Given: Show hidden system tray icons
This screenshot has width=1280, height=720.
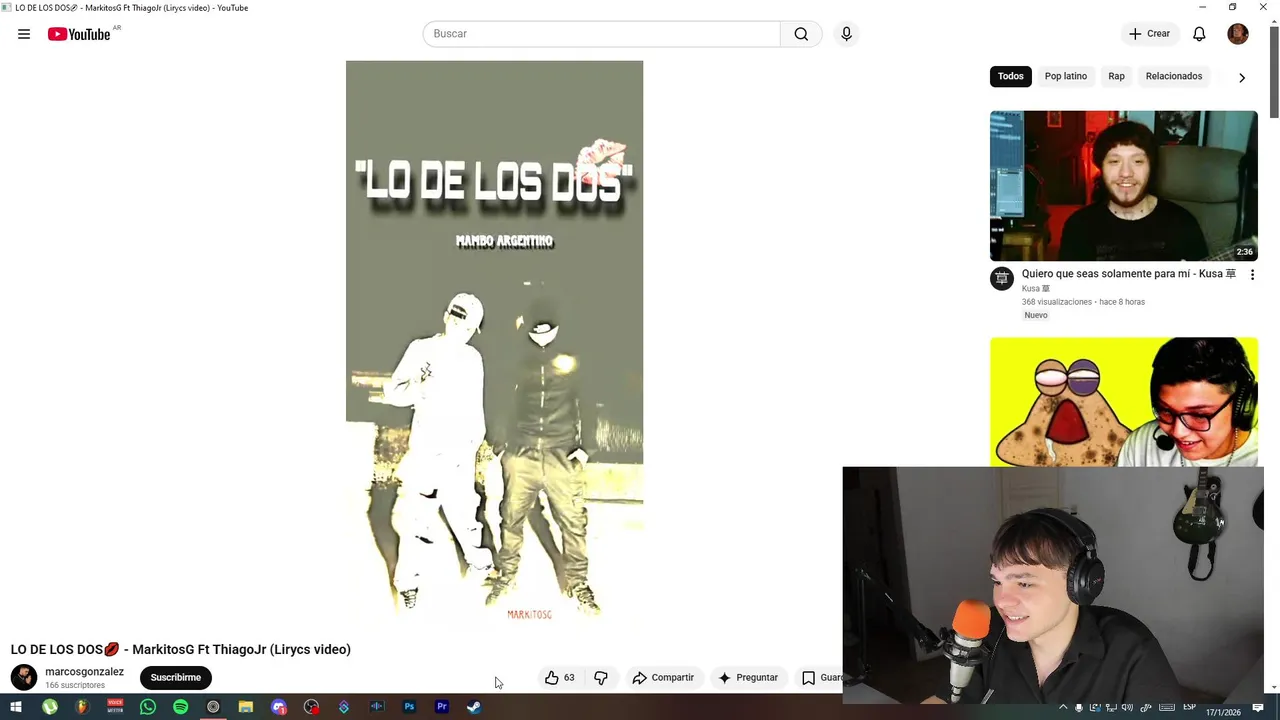Looking at the screenshot, I should click(x=1063, y=708).
